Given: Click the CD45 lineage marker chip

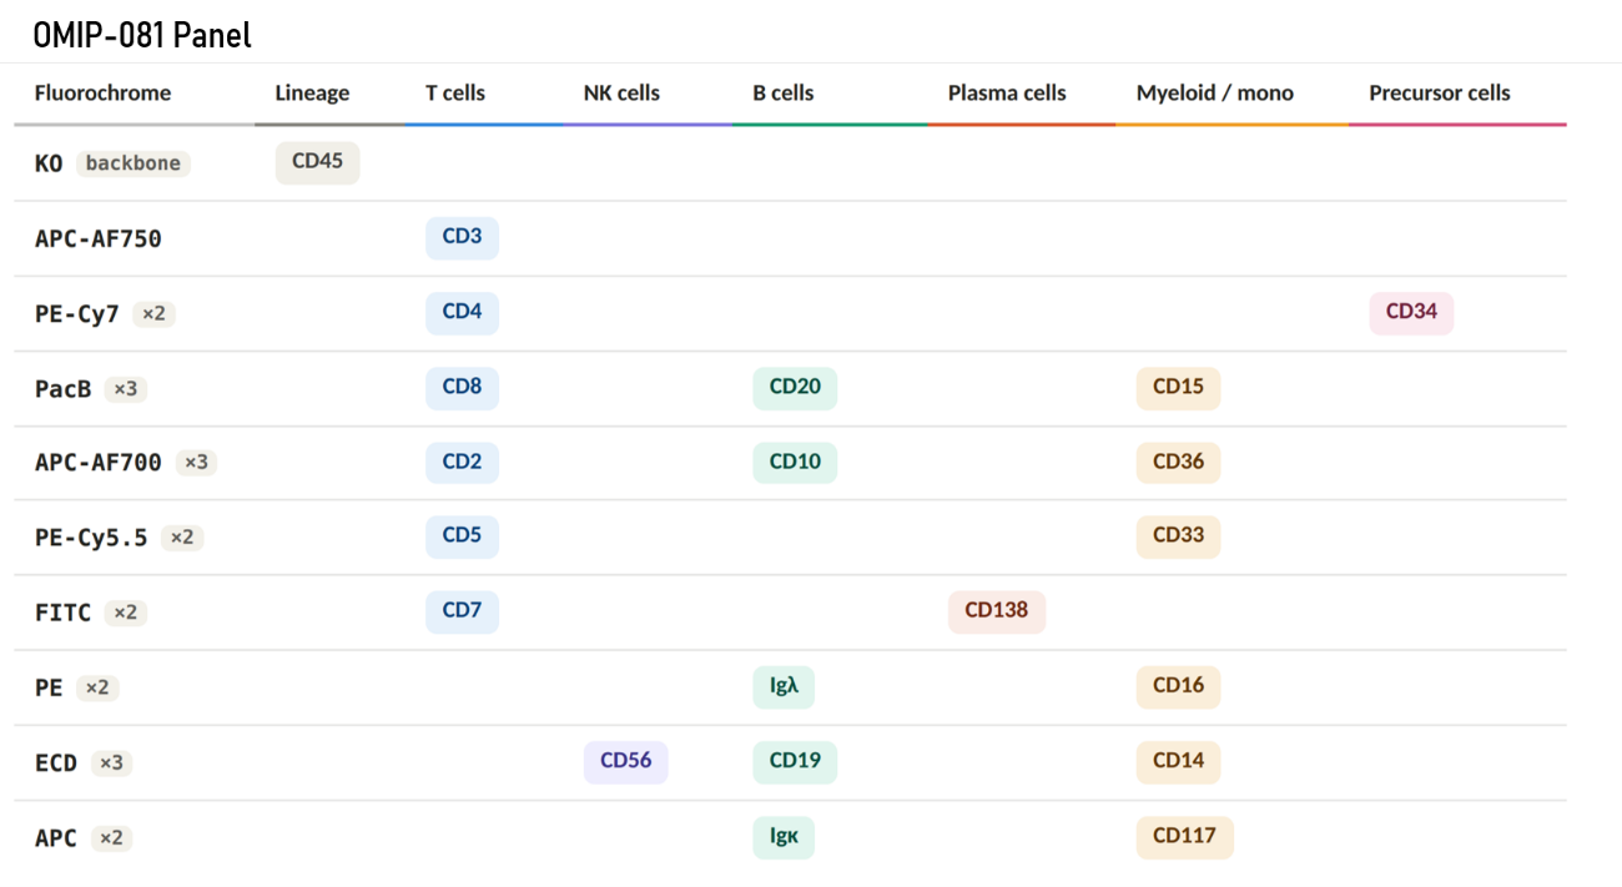Looking at the screenshot, I should 317,162.
